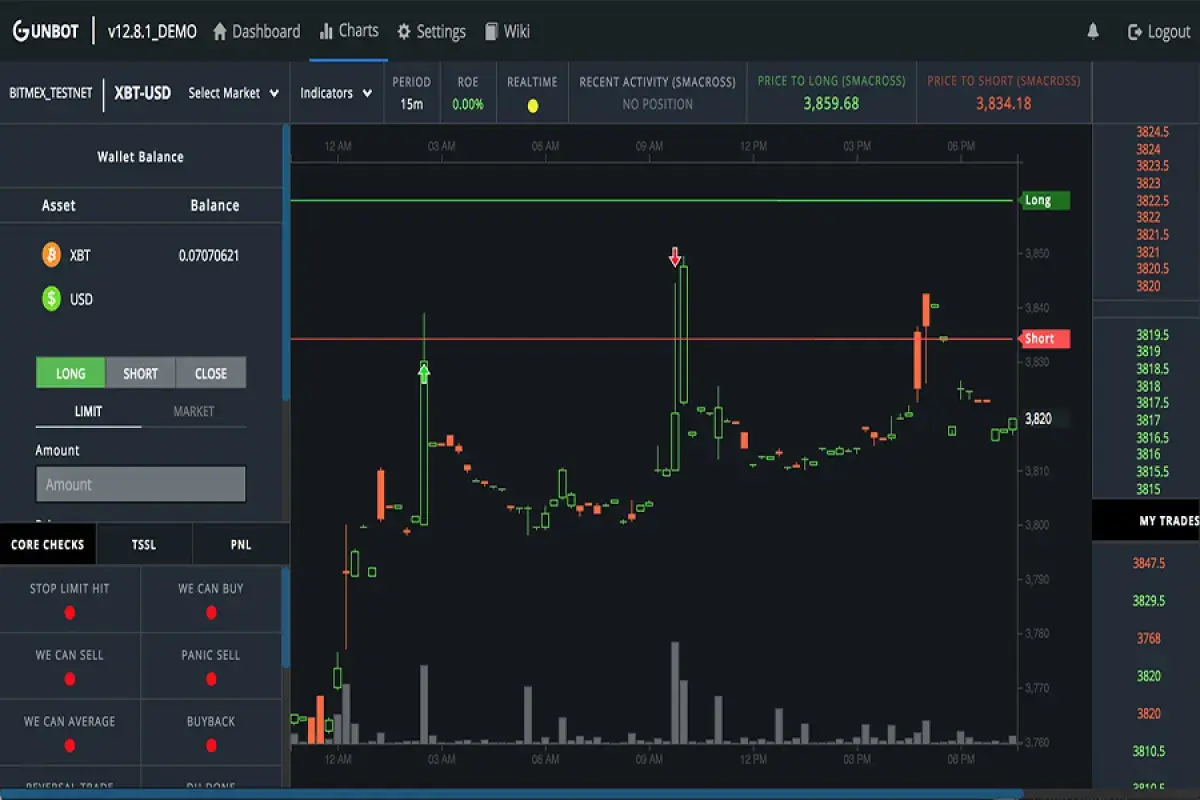Screen dimensions: 1200x800
Task: Open notifications via the bell icon
Action: coord(1090,31)
